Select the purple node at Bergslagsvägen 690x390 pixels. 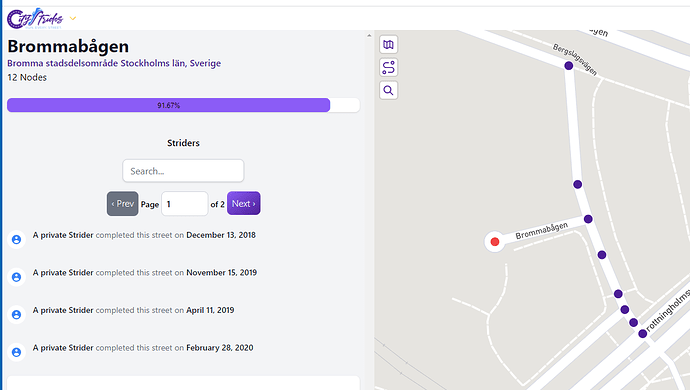tap(569, 66)
